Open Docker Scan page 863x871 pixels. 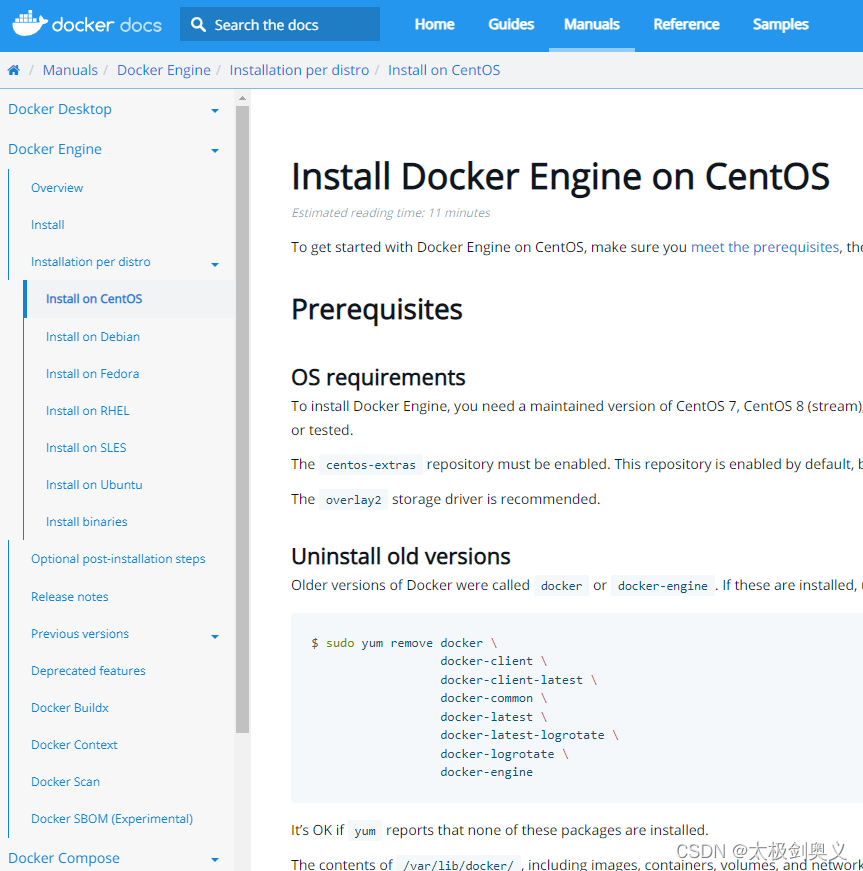pyautogui.click(x=66, y=782)
